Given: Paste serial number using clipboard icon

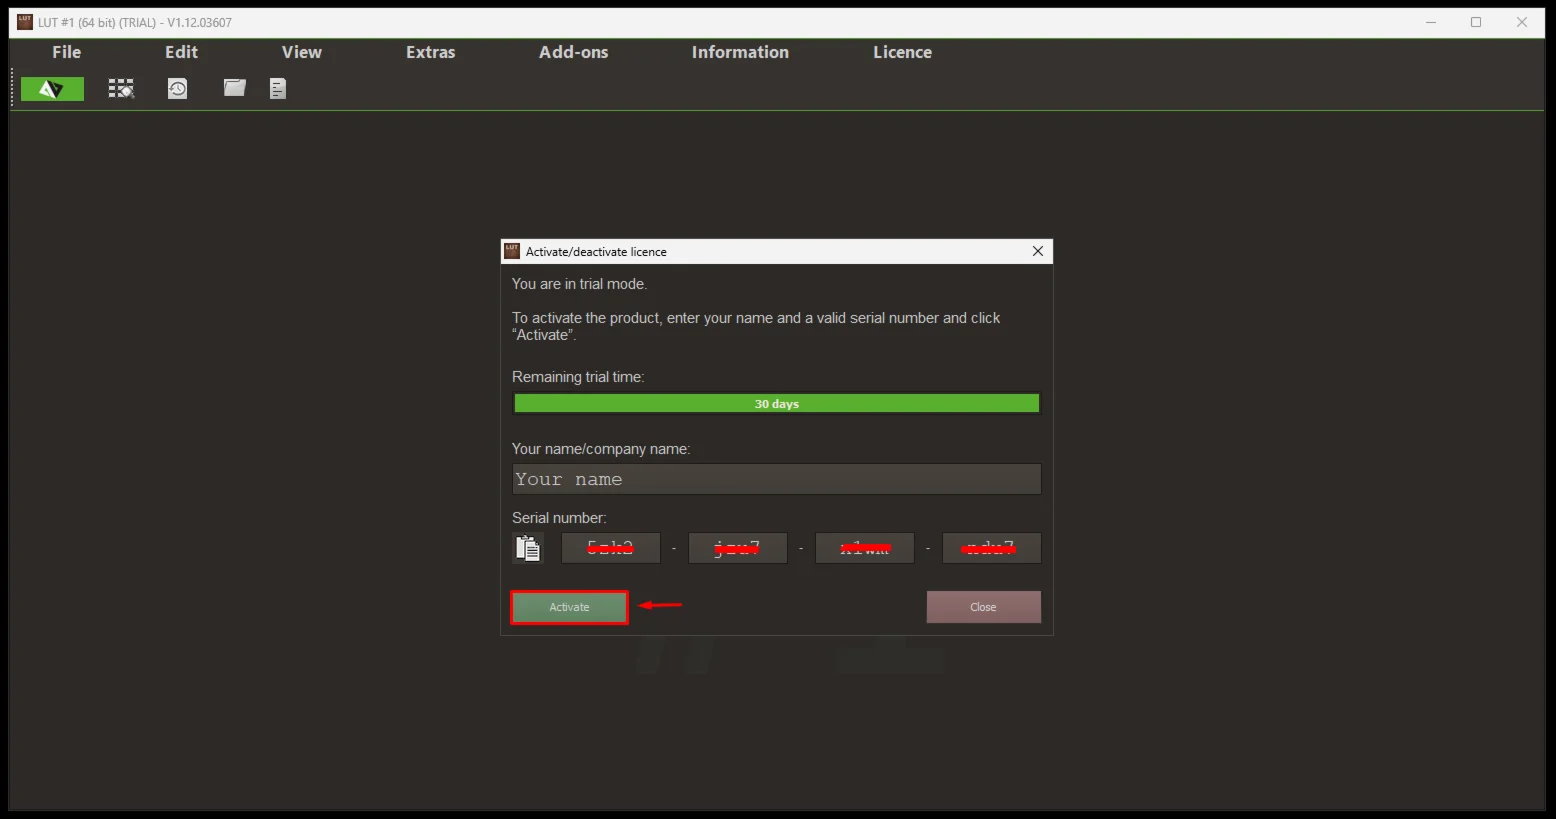Looking at the screenshot, I should pyautogui.click(x=527, y=548).
